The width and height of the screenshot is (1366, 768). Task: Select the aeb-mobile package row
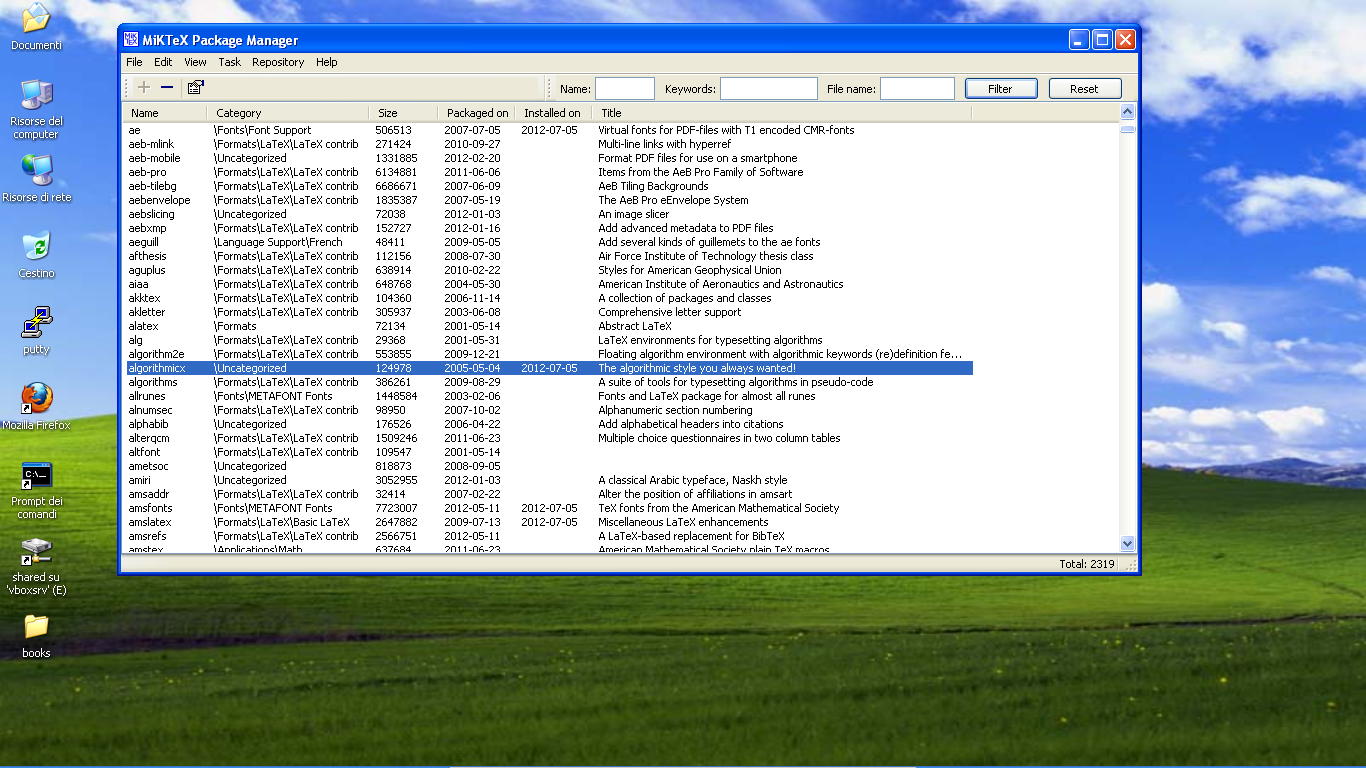click(x=548, y=158)
